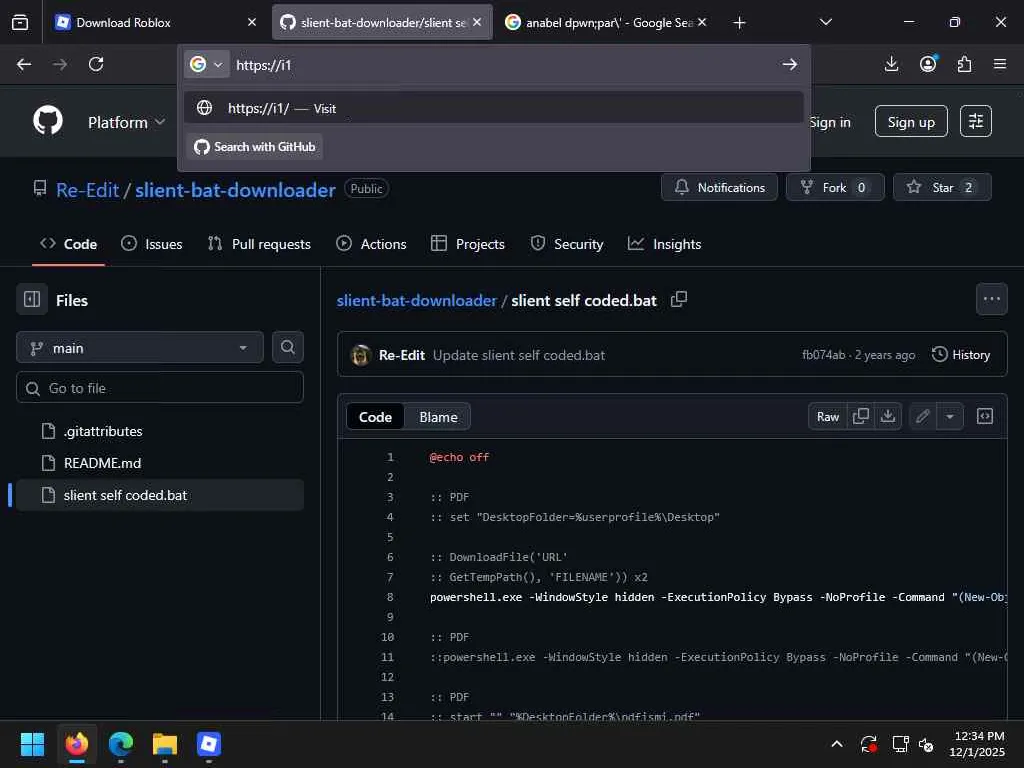Expand the main branch selector
The width and height of the screenshot is (1024, 768).
[x=140, y=347]
